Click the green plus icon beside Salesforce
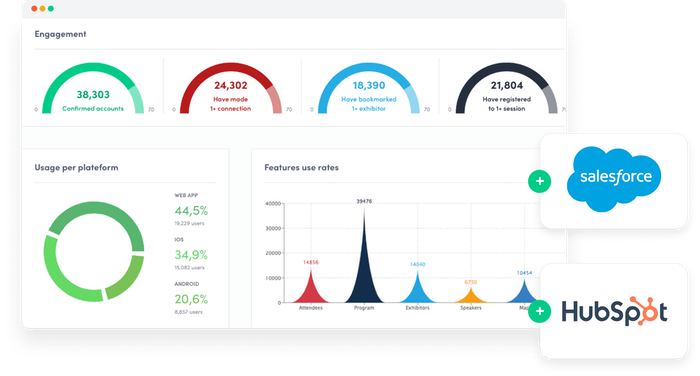This screenshot has width=700, height=376. click(539, 181)
